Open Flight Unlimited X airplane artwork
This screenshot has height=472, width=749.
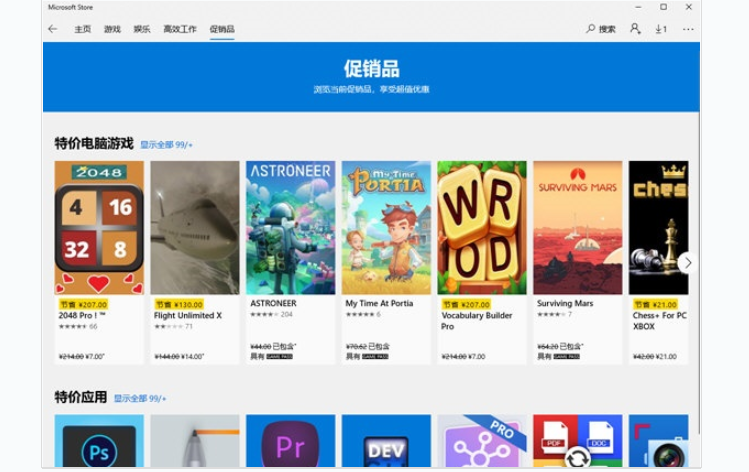click(x=195, y=227)
